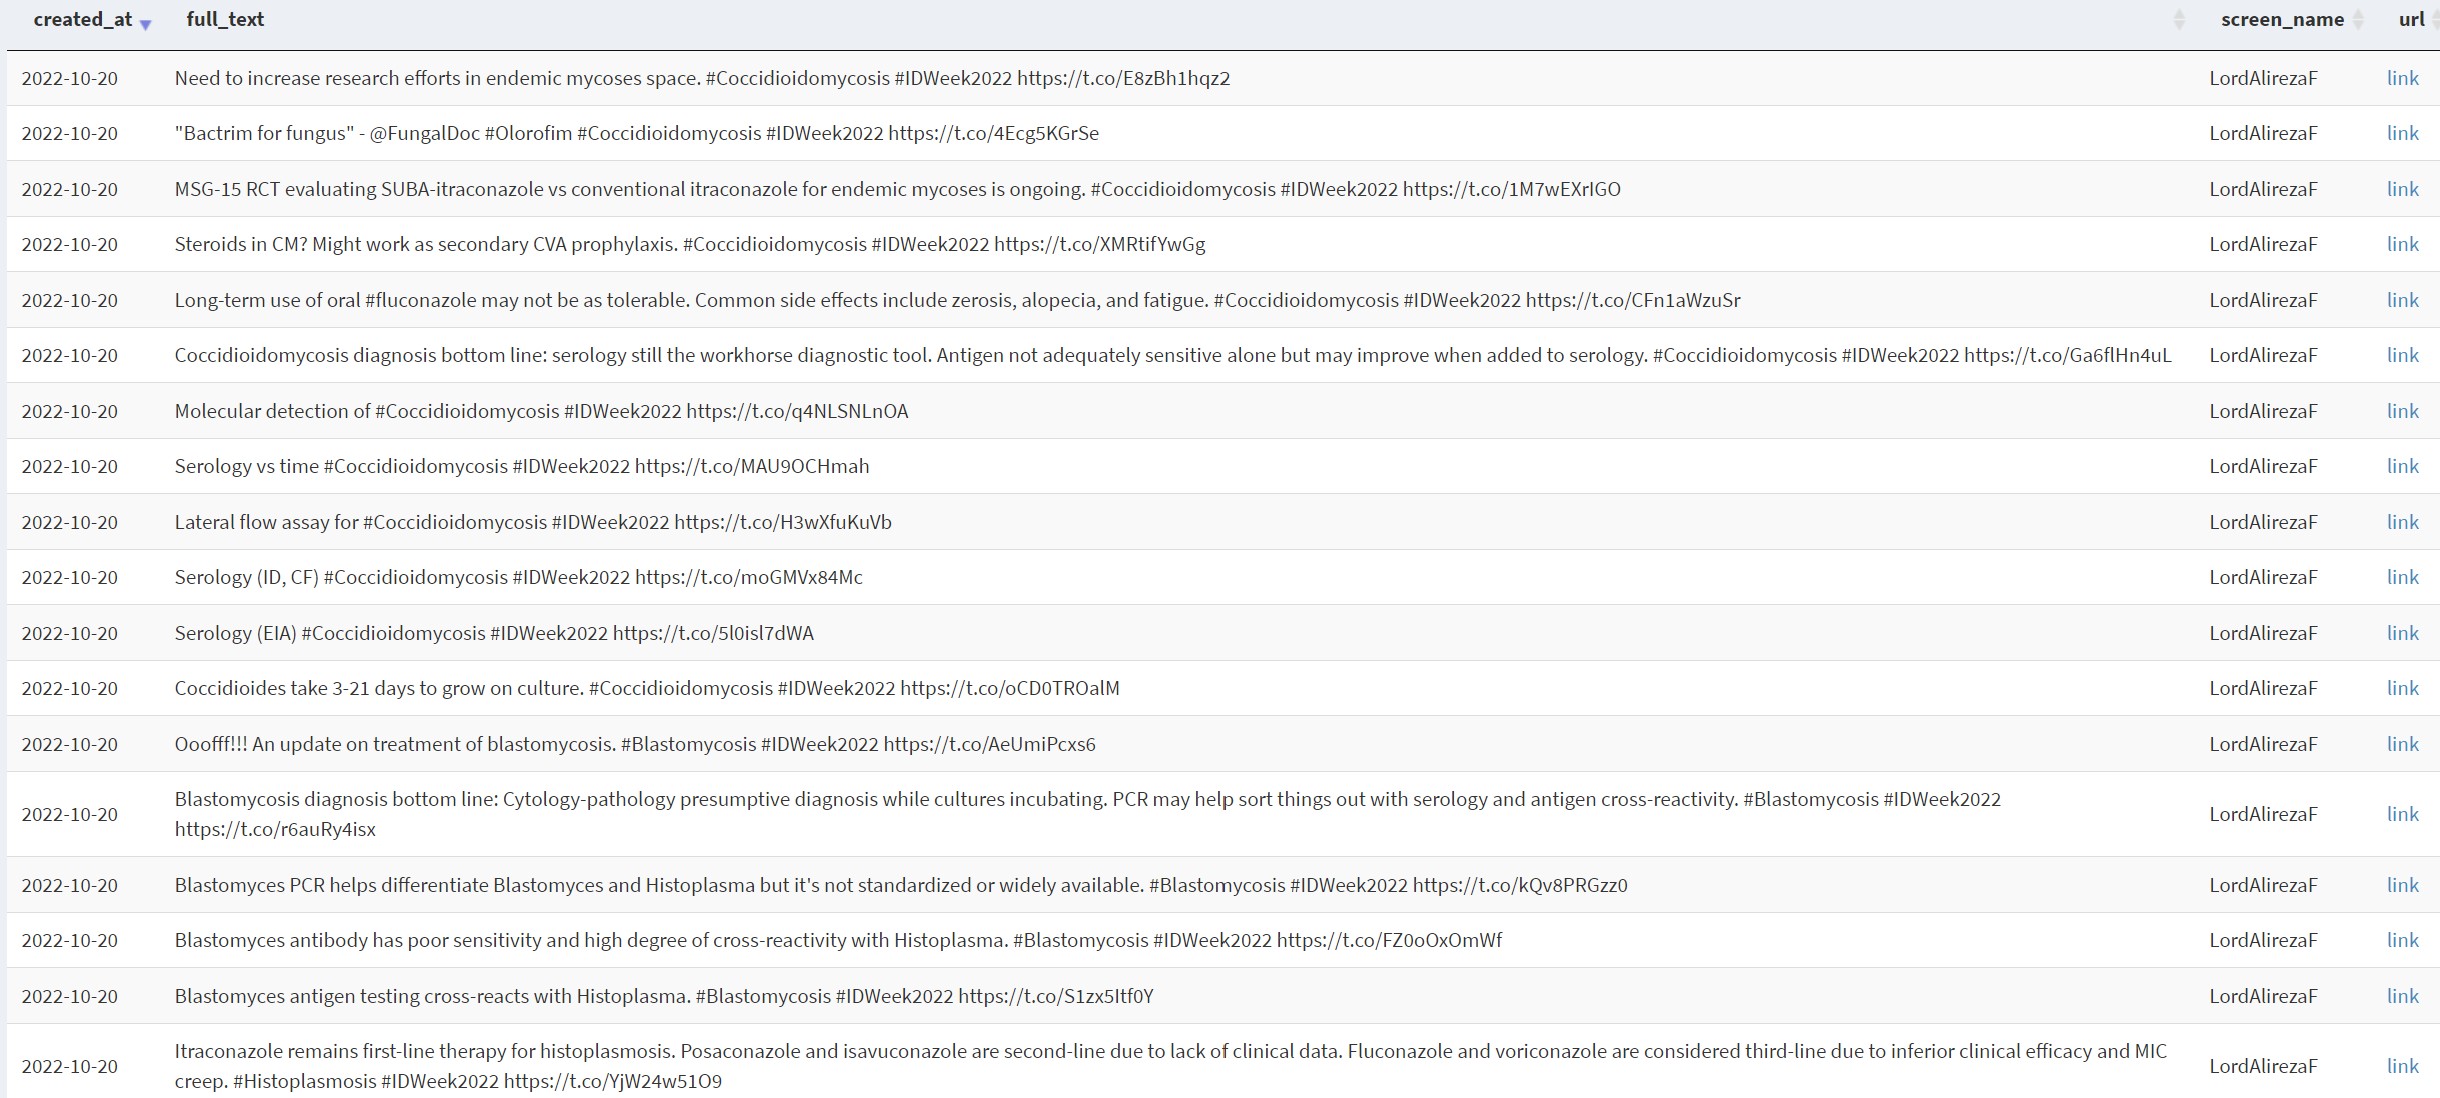Open link for 'Serology (ID, CF)' tweet

[x=2402, y=577]
